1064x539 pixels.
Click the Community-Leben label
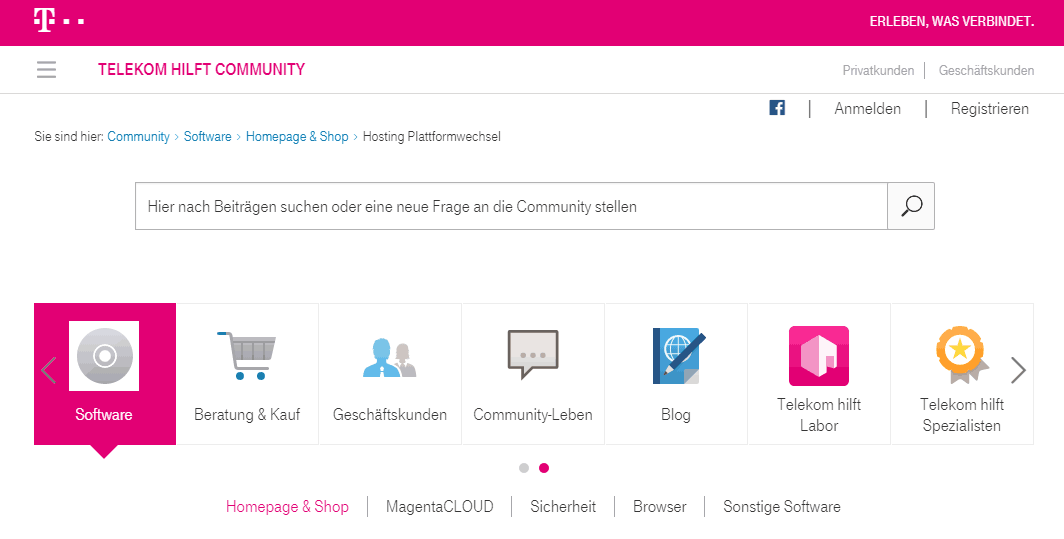533,414
